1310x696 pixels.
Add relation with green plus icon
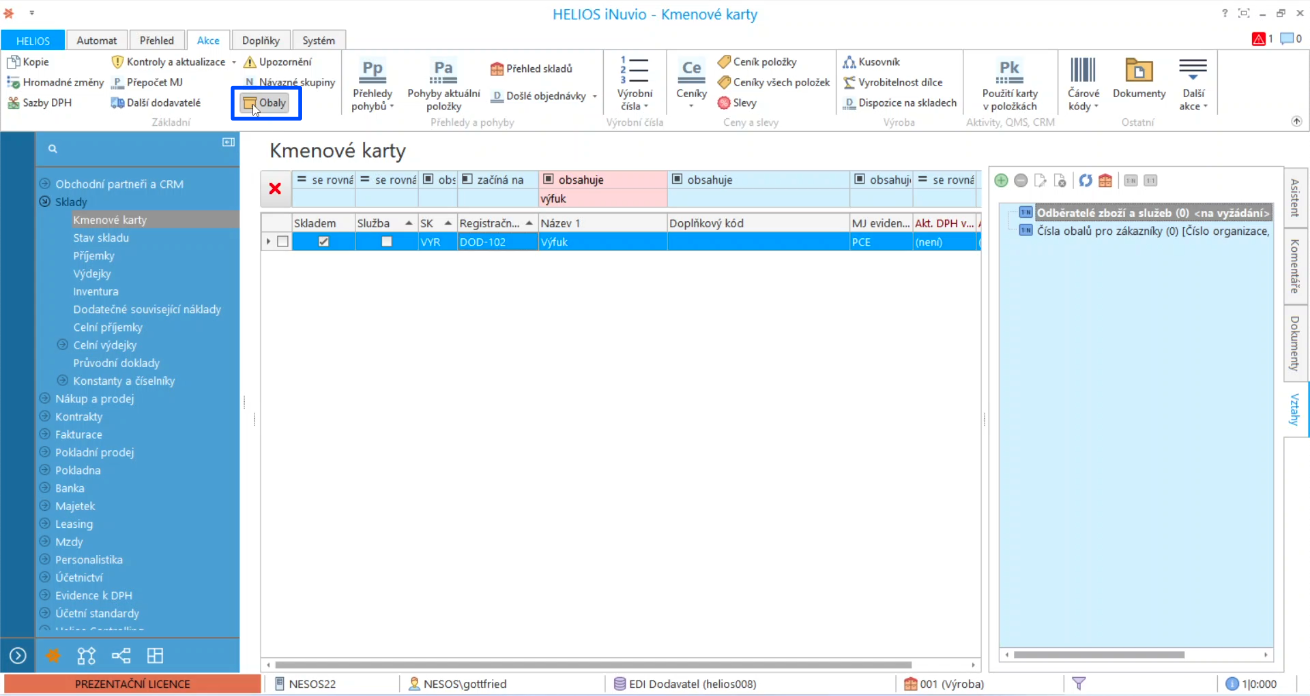pyautogui.click(x=1001, y=180)
